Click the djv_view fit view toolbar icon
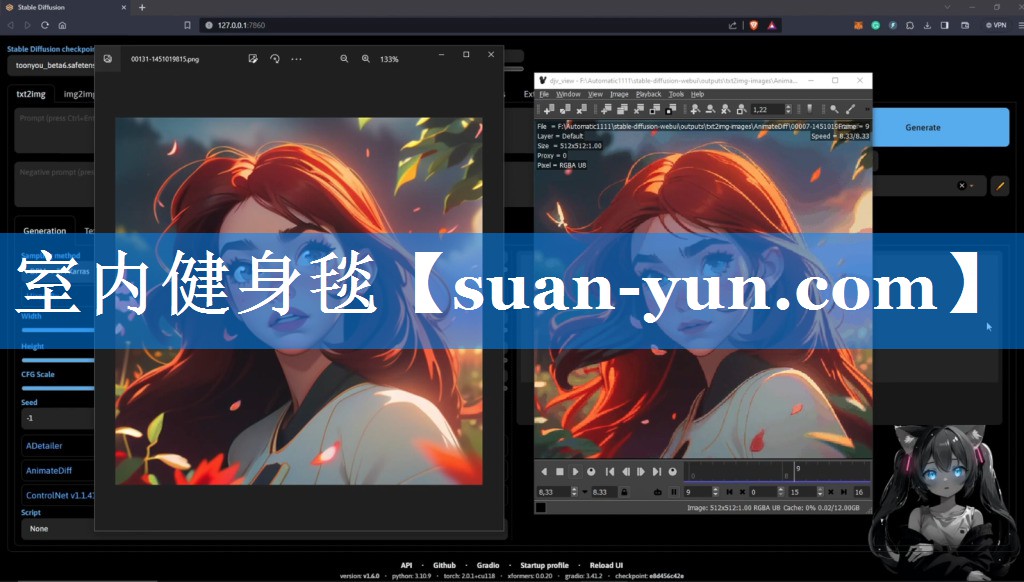This screenshot has height=582, width=1024. [x=741, y=109]
